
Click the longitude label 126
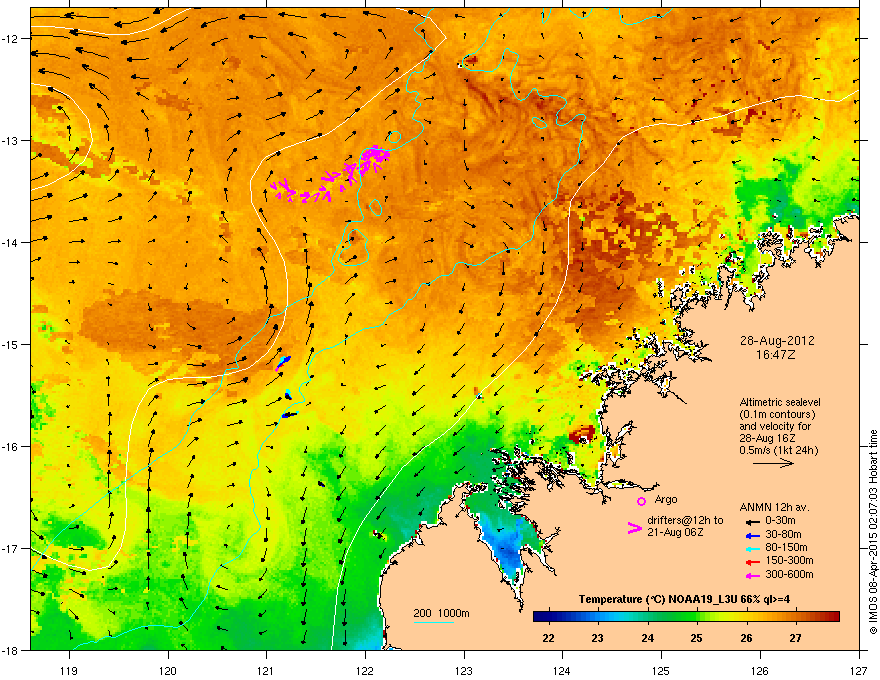tap(760, 670)
